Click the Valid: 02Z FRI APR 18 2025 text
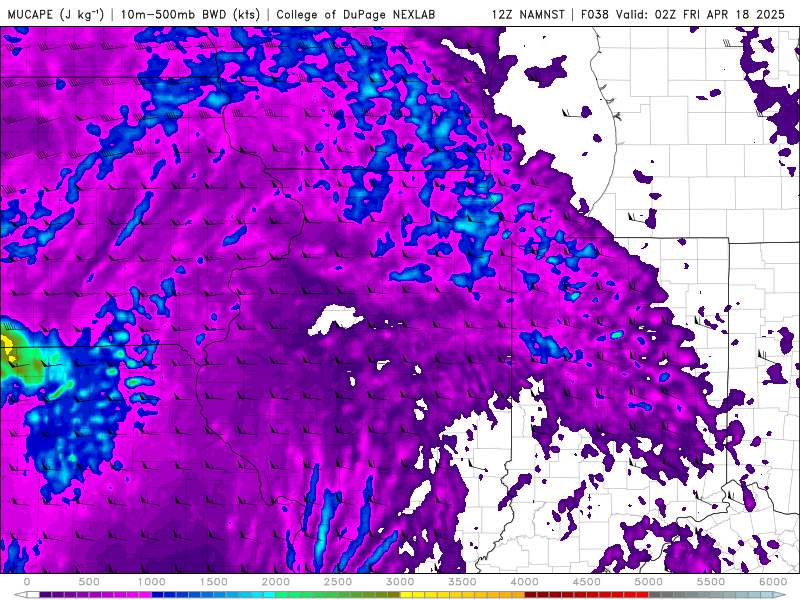 (x=700, y=14)
